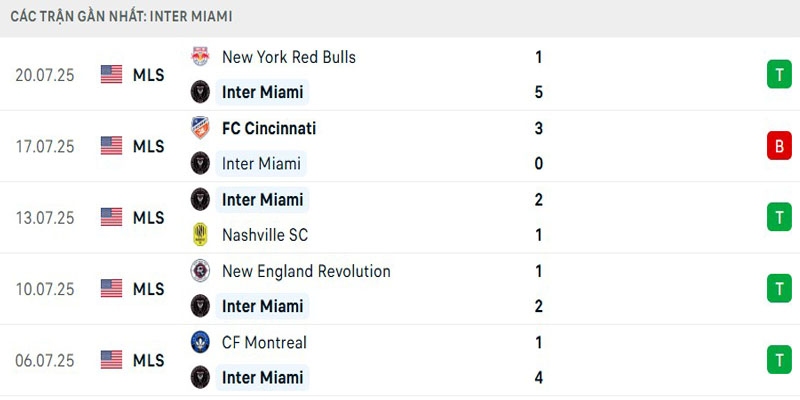Open the FC Cincinnati team link
This screenshot has width=800, height=400.
click(x=269, y=128)
